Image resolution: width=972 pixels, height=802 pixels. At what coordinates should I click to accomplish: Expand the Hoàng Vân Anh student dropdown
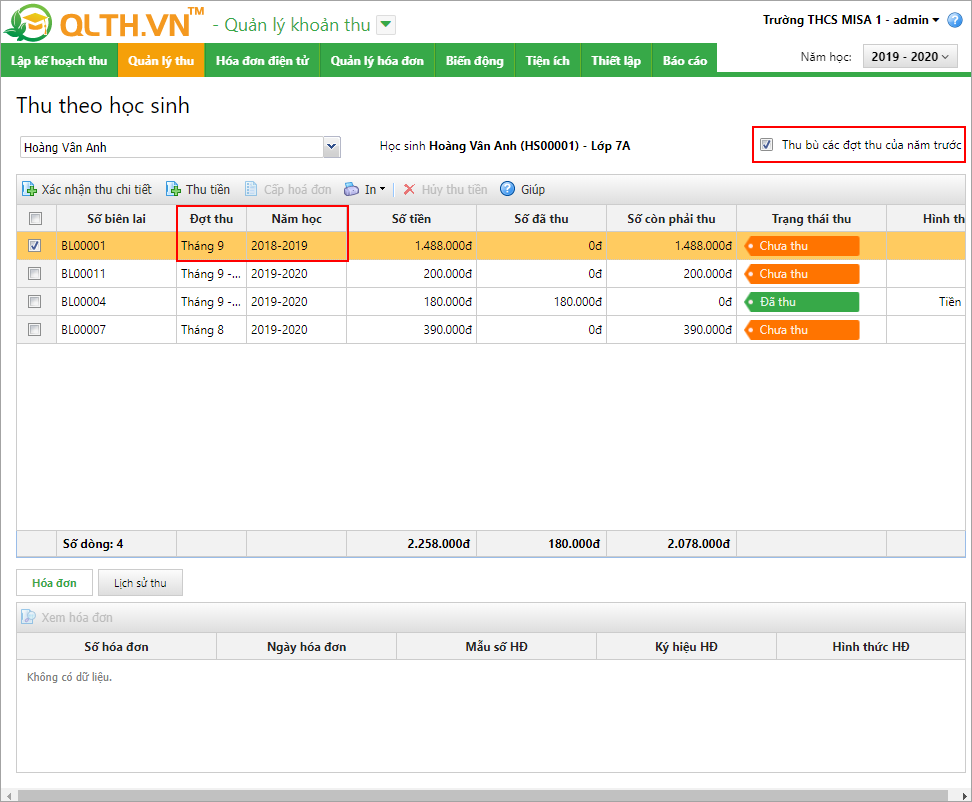pos(332,147)
